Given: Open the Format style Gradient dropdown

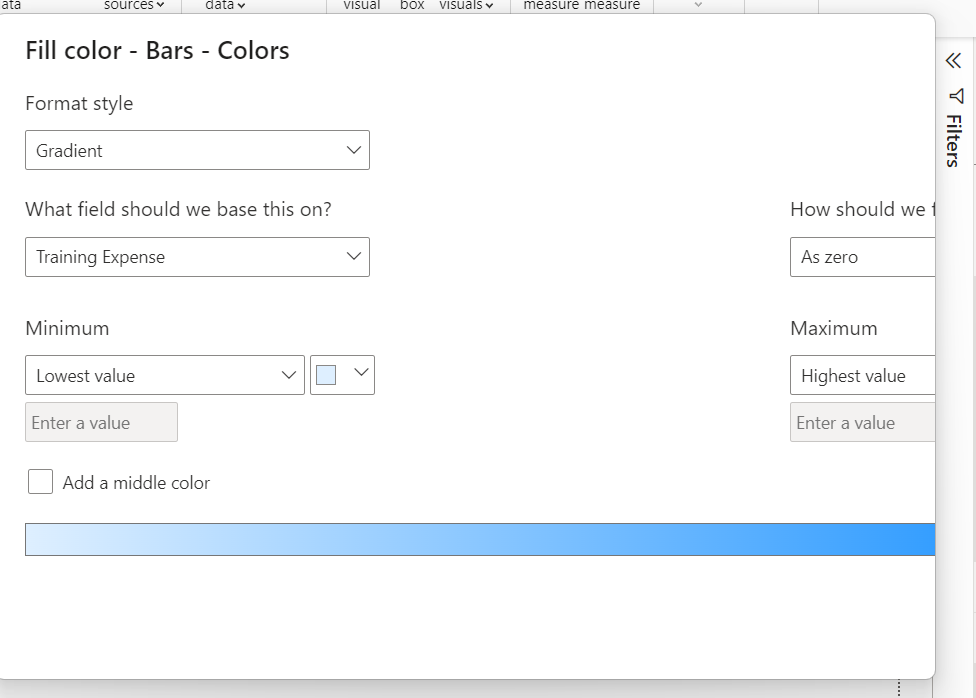Looking at the screenshot, I should tap(197, 150).
